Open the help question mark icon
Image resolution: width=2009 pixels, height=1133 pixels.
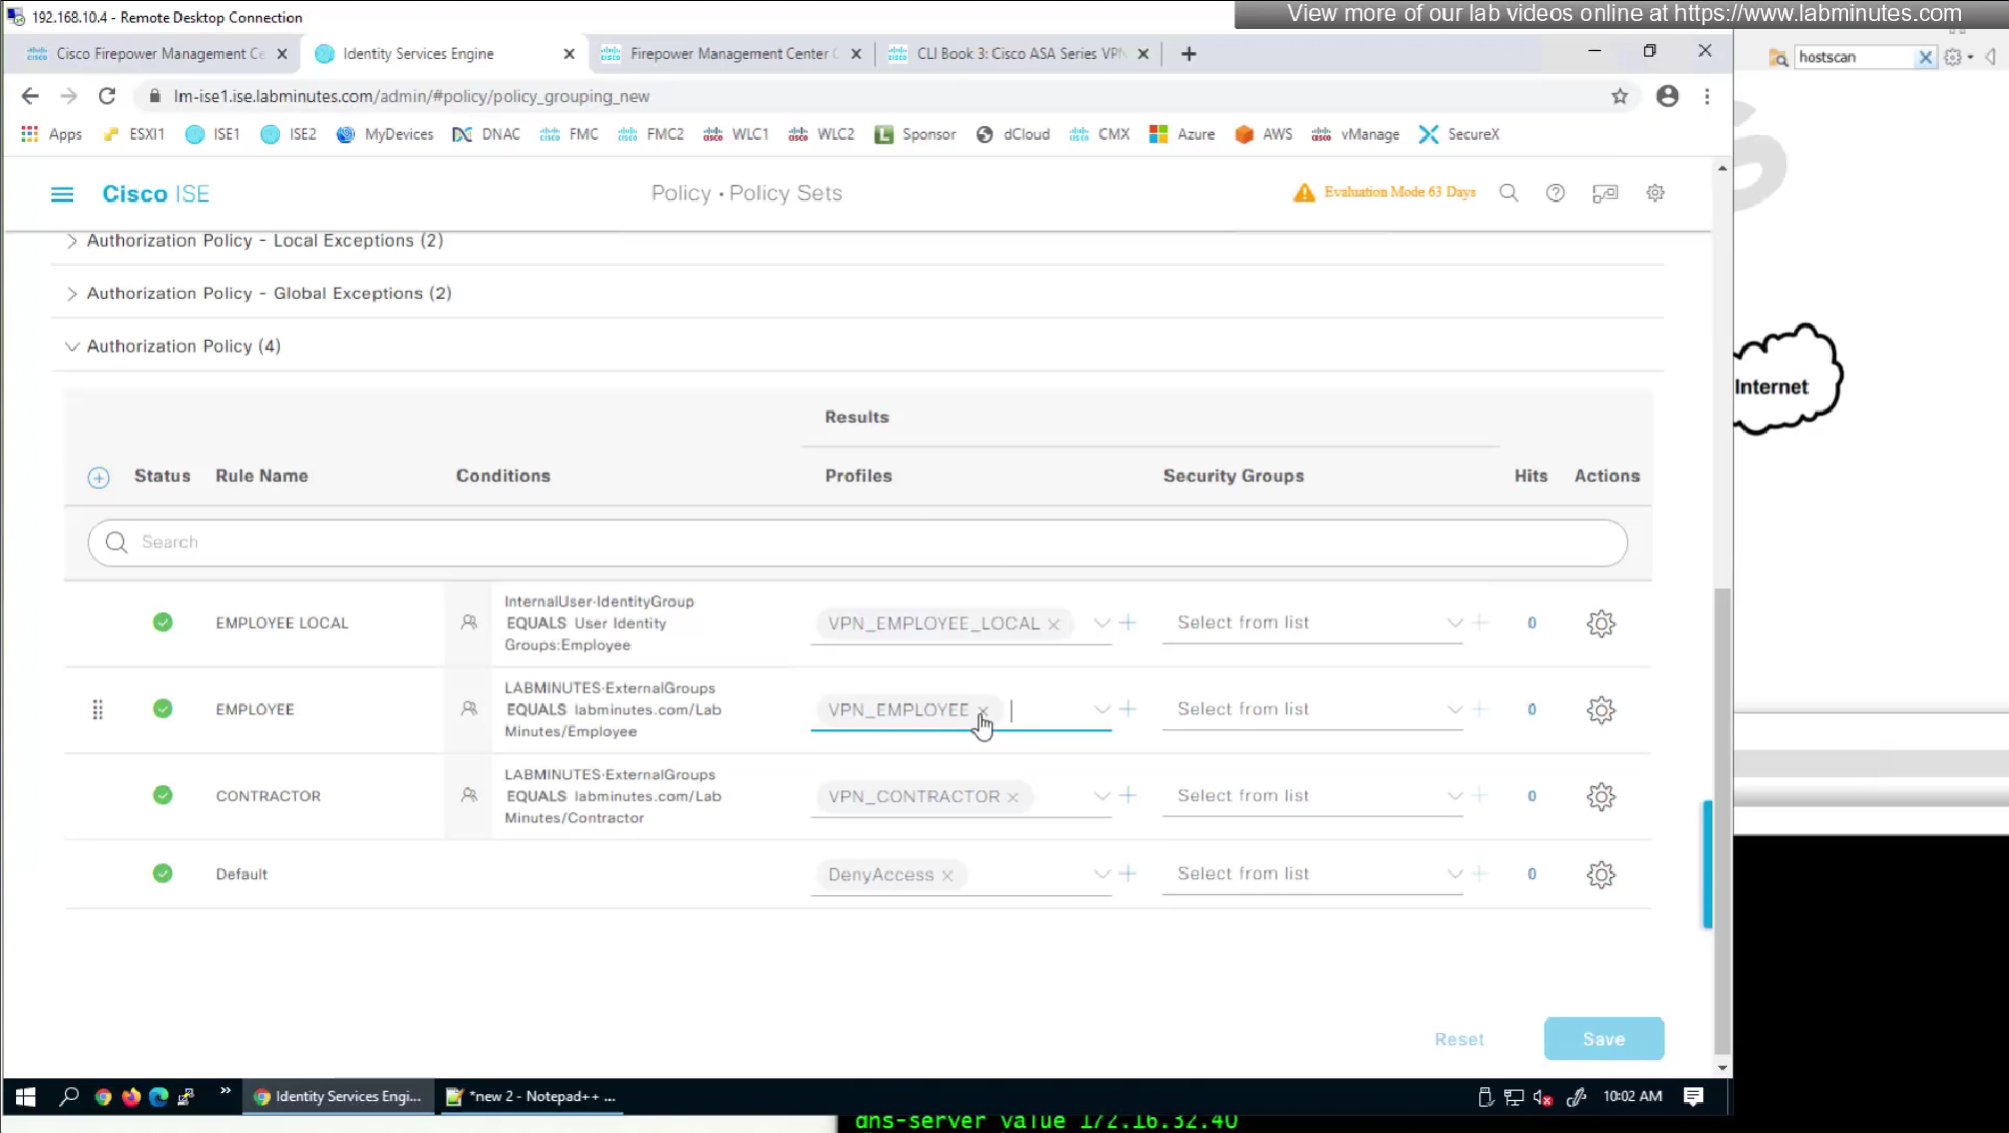1555,193
